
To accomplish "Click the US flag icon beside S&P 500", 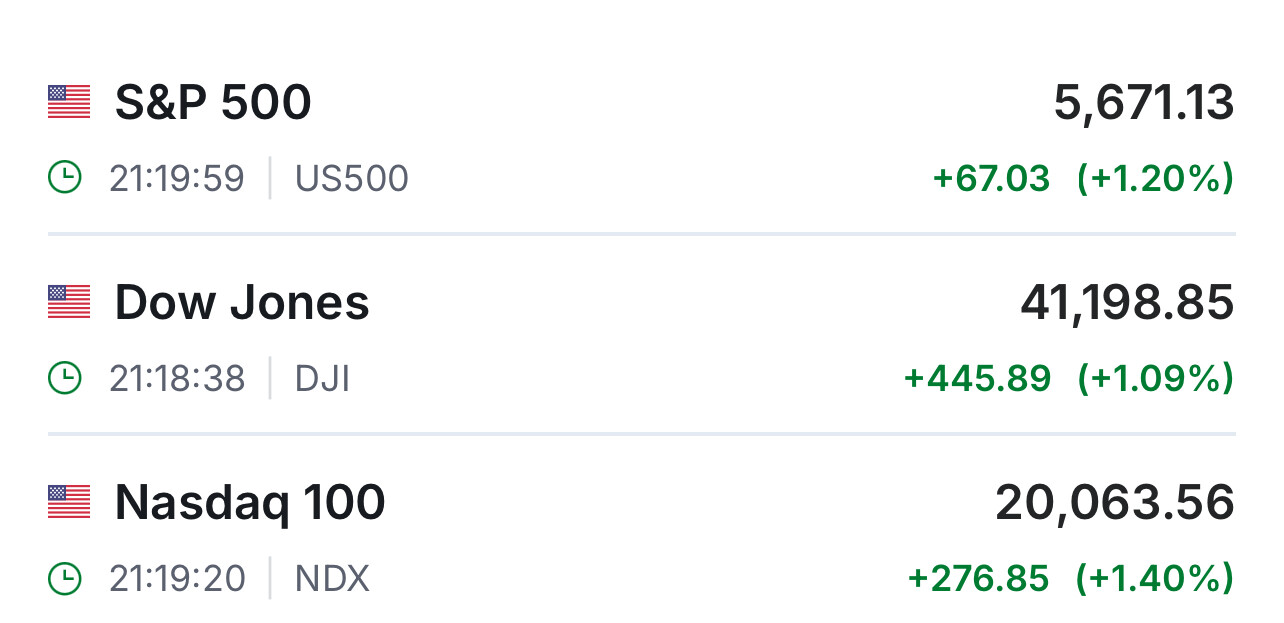I will click(x=69, y=102).
